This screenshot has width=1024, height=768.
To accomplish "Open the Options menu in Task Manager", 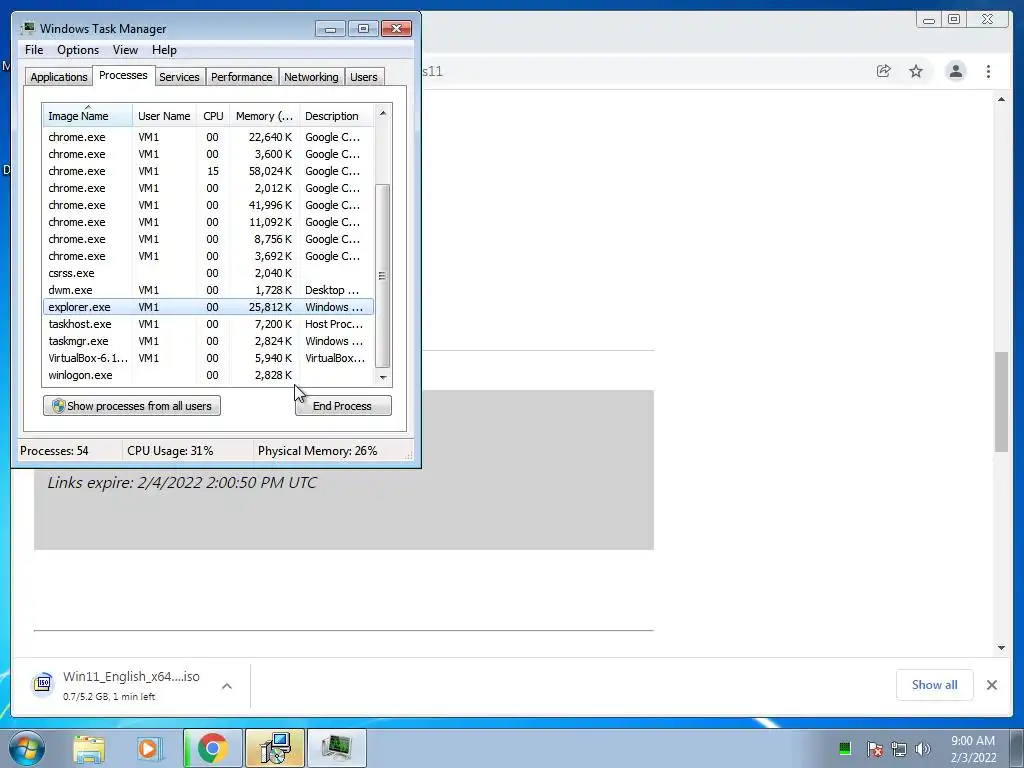I will (x=78, y=50).
